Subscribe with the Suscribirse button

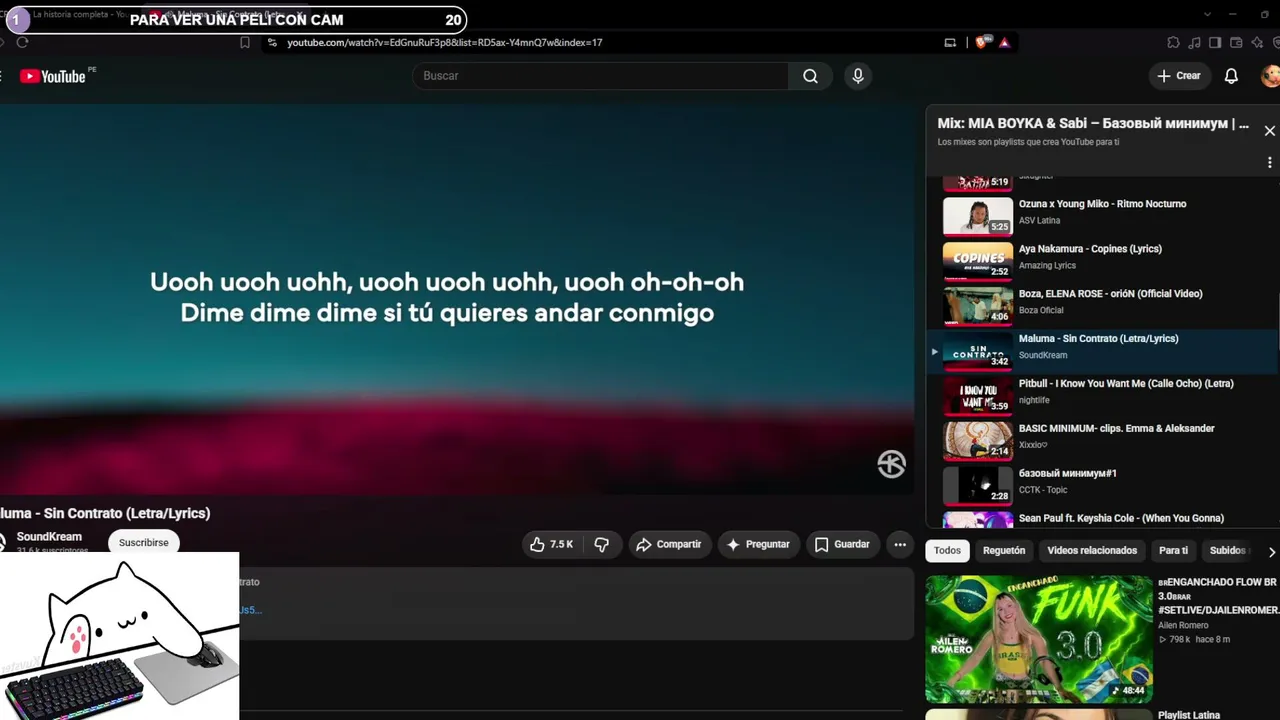(144, 543)
